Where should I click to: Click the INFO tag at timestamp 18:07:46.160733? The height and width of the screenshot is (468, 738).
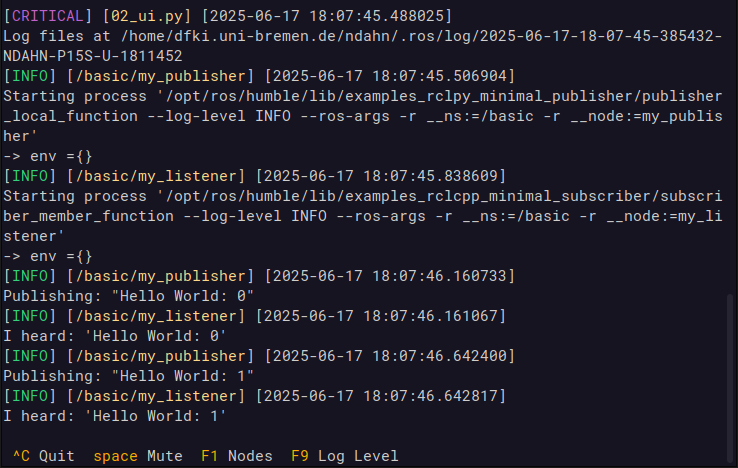[30, 276]
